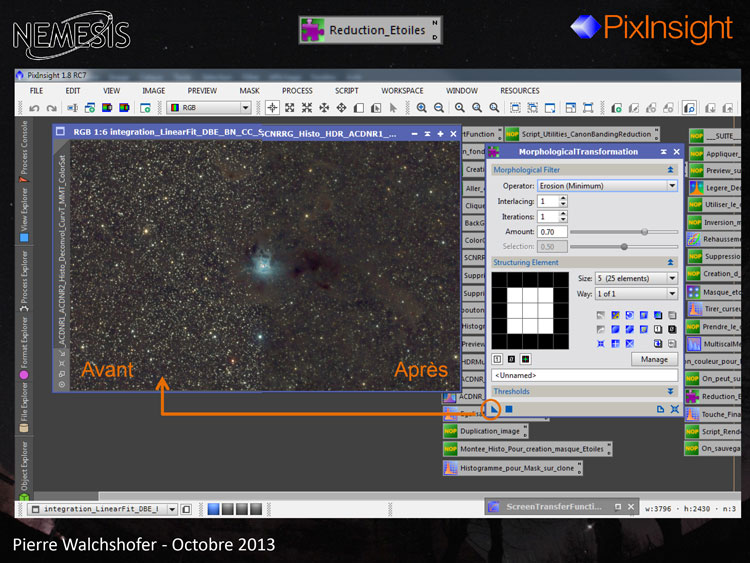The width and height of the screenshot is (750, 563).
Task: Click the invert structure icon with white 1
Action: tap(658, 329)
